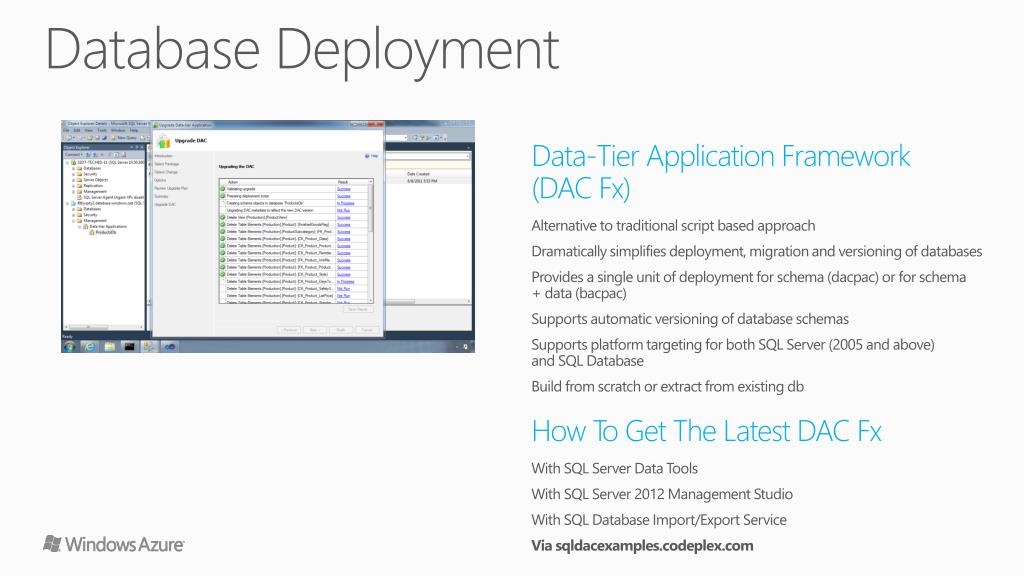This screenshot has width=1024, height=576.
Task: Expand the Replication node in Object Explorer
Action: coord(73,186)
